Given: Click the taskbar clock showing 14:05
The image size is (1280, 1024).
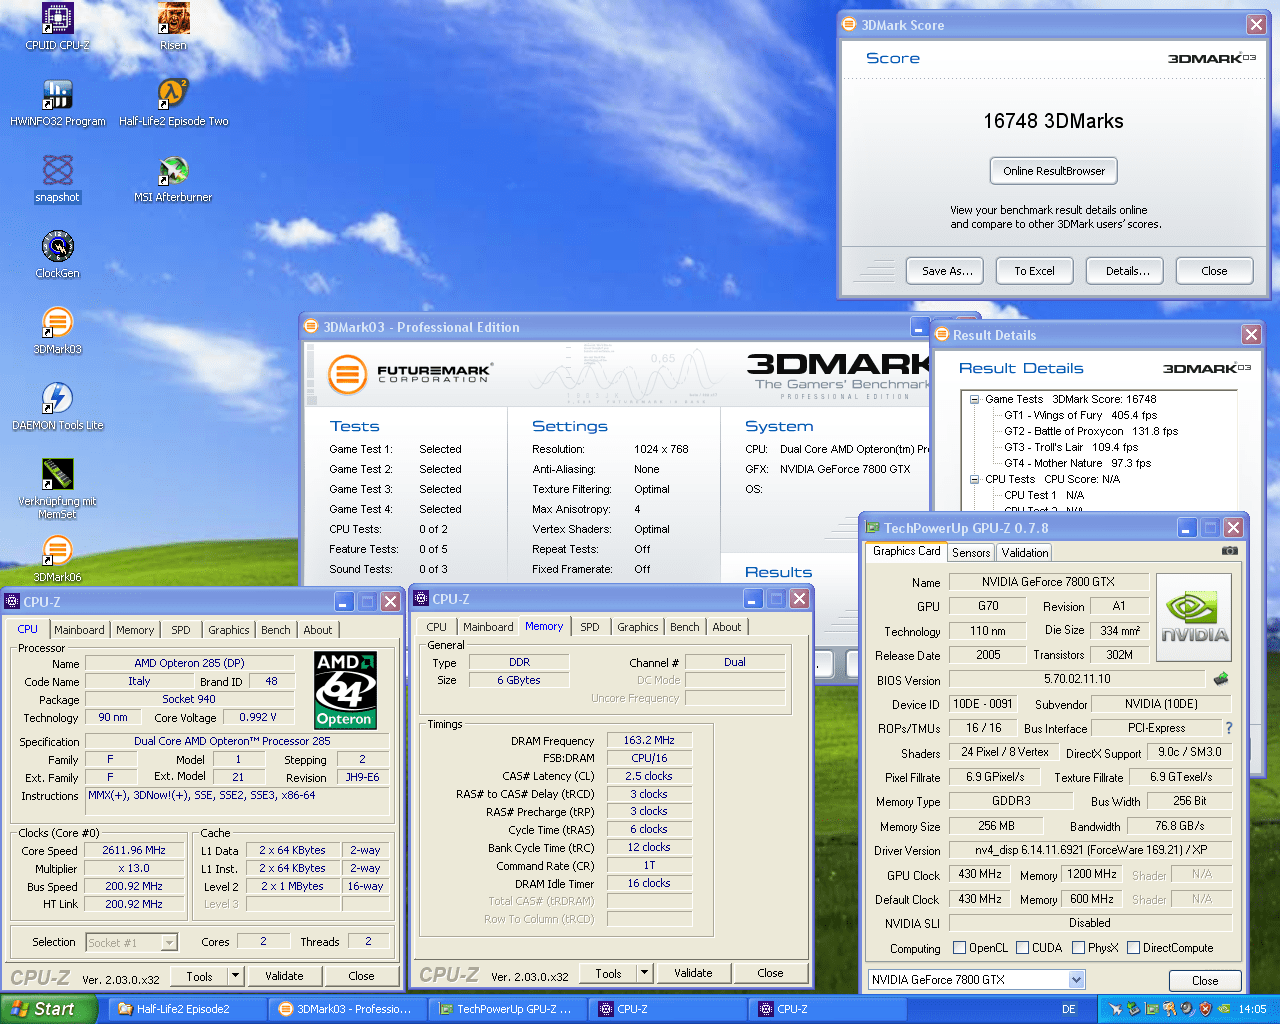Looking at the screenshot, I should tap(1252, 1009).
